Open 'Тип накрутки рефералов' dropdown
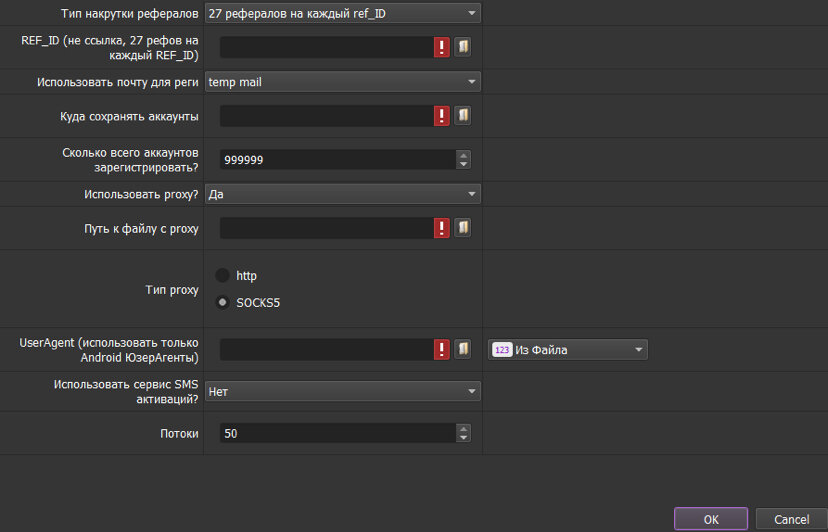This screenshot has height=532, width=828. (x=342, y=13)
